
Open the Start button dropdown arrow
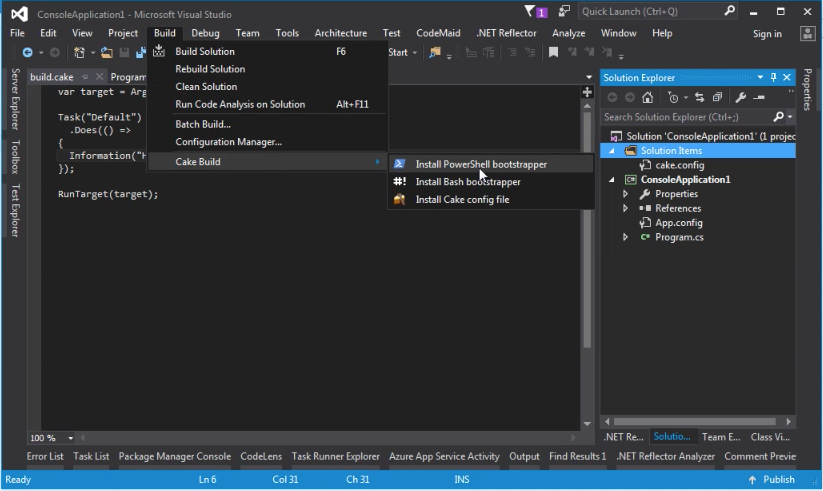click(415, 53)
